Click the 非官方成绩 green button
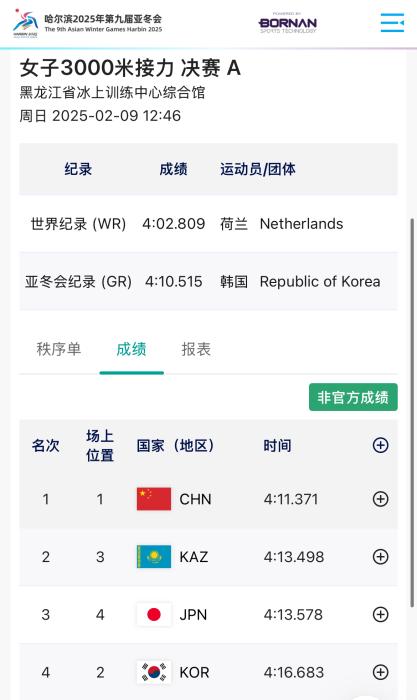Screen dimensions: 417x700 (x=353, y=397)
